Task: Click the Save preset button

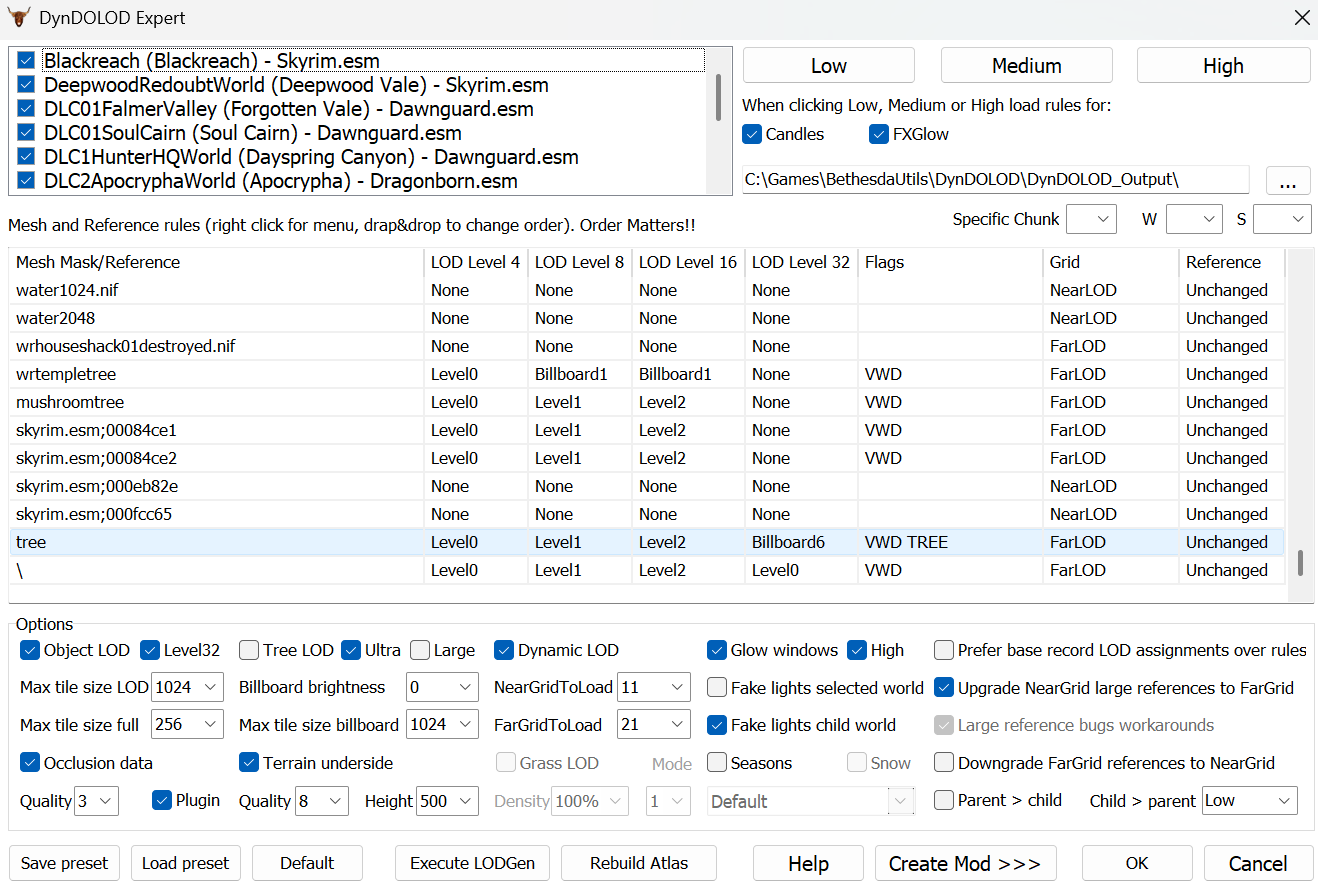Action: coord(64,863)
